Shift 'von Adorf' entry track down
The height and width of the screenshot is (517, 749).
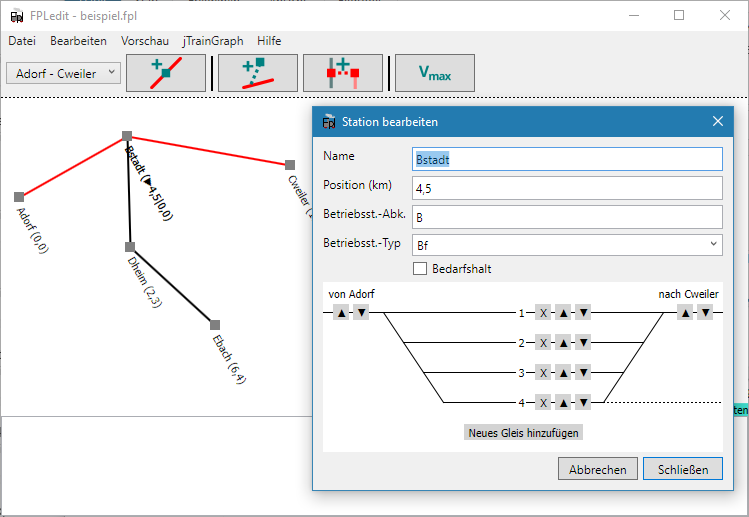(x=361, y=313)
